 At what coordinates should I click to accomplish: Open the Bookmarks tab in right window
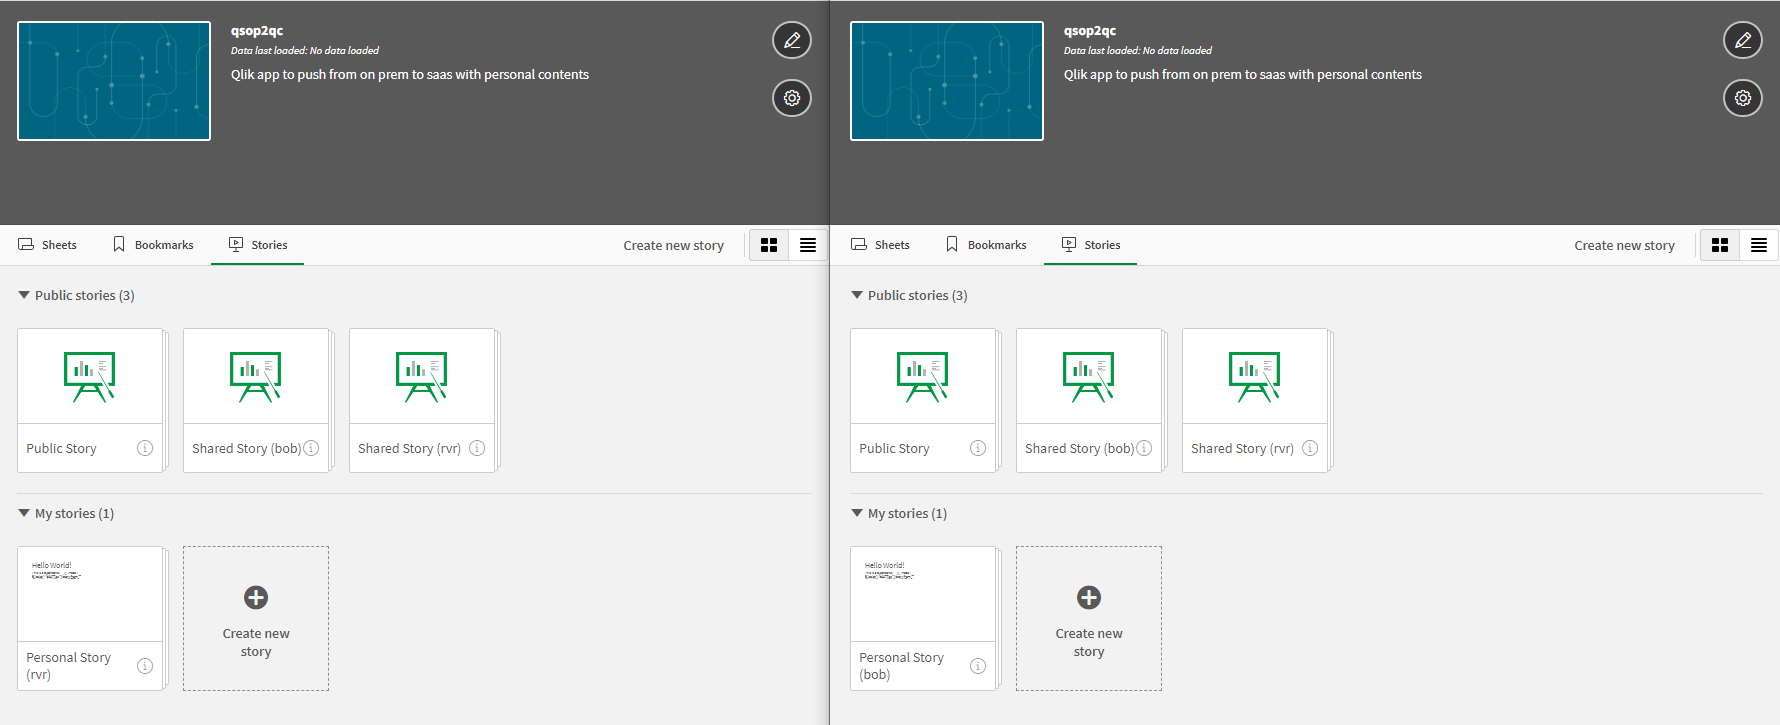(x=986, y=245)
